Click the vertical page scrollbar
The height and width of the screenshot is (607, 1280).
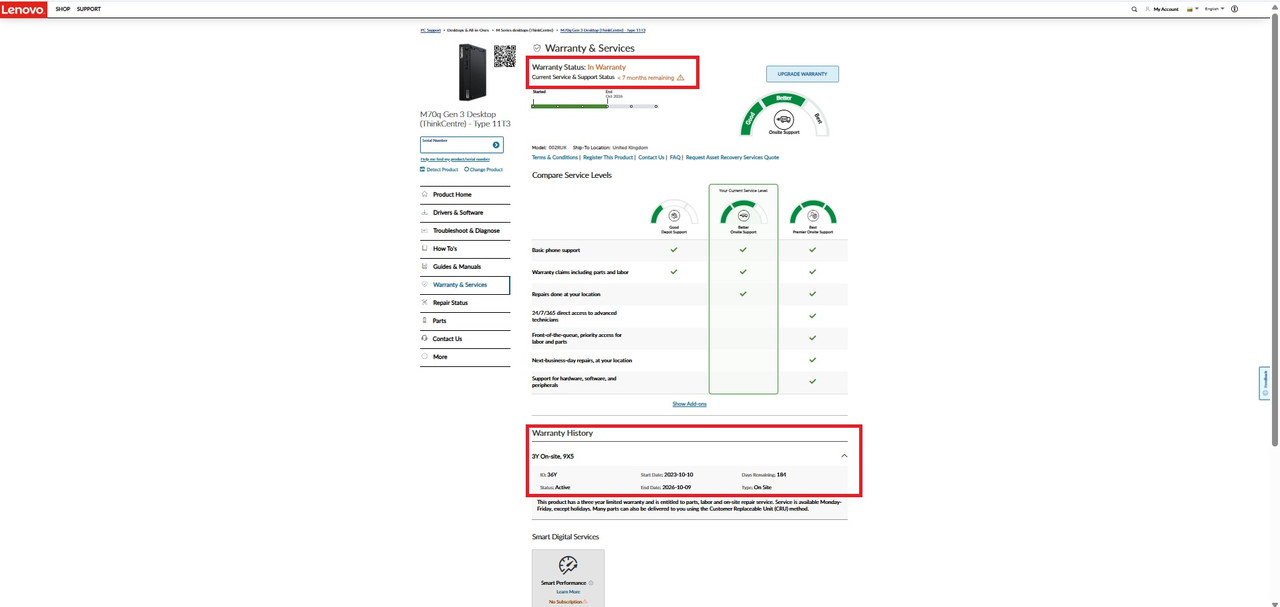pos(1275,230)
